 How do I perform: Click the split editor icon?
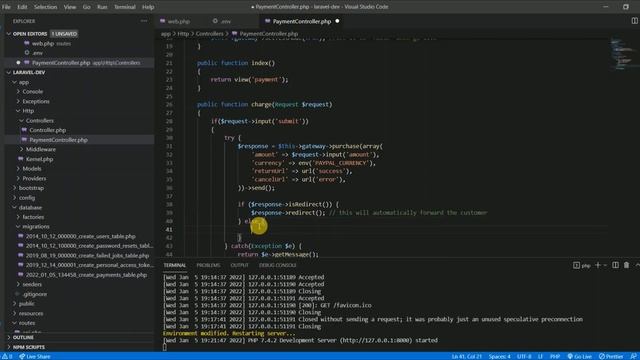634,21
